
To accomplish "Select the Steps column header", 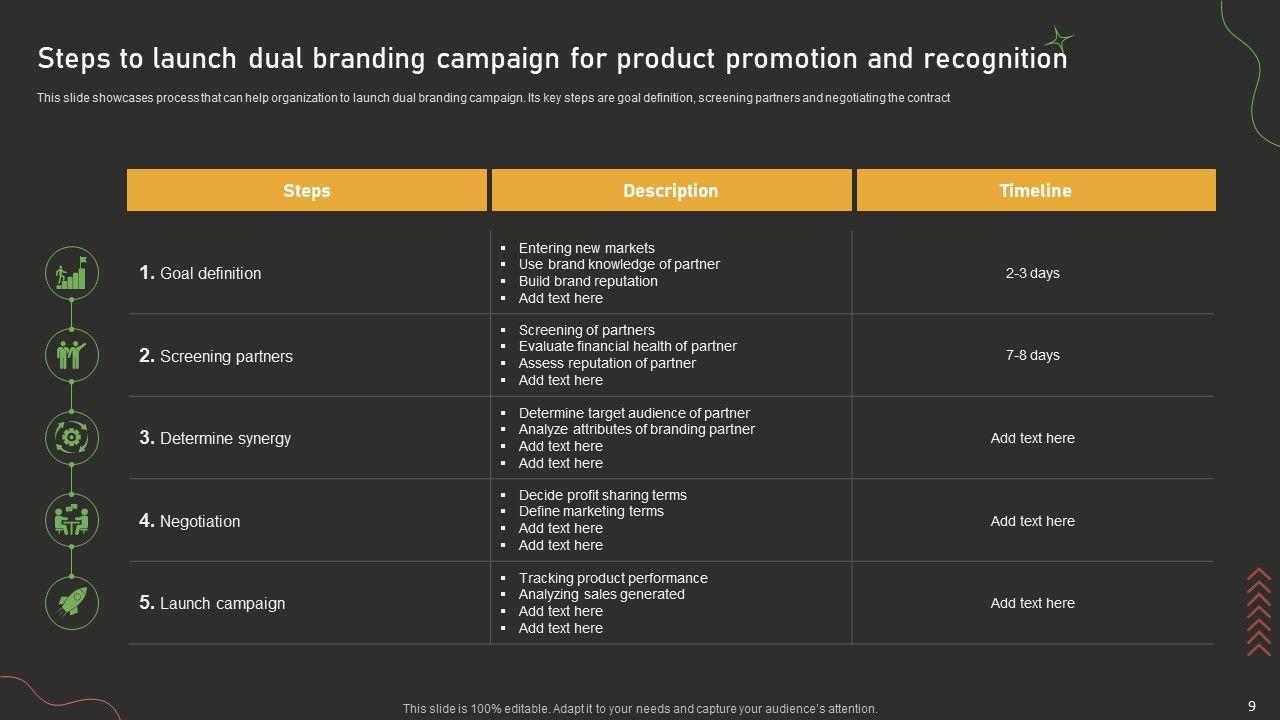I will pyautogui.click(x=307, y=190).
